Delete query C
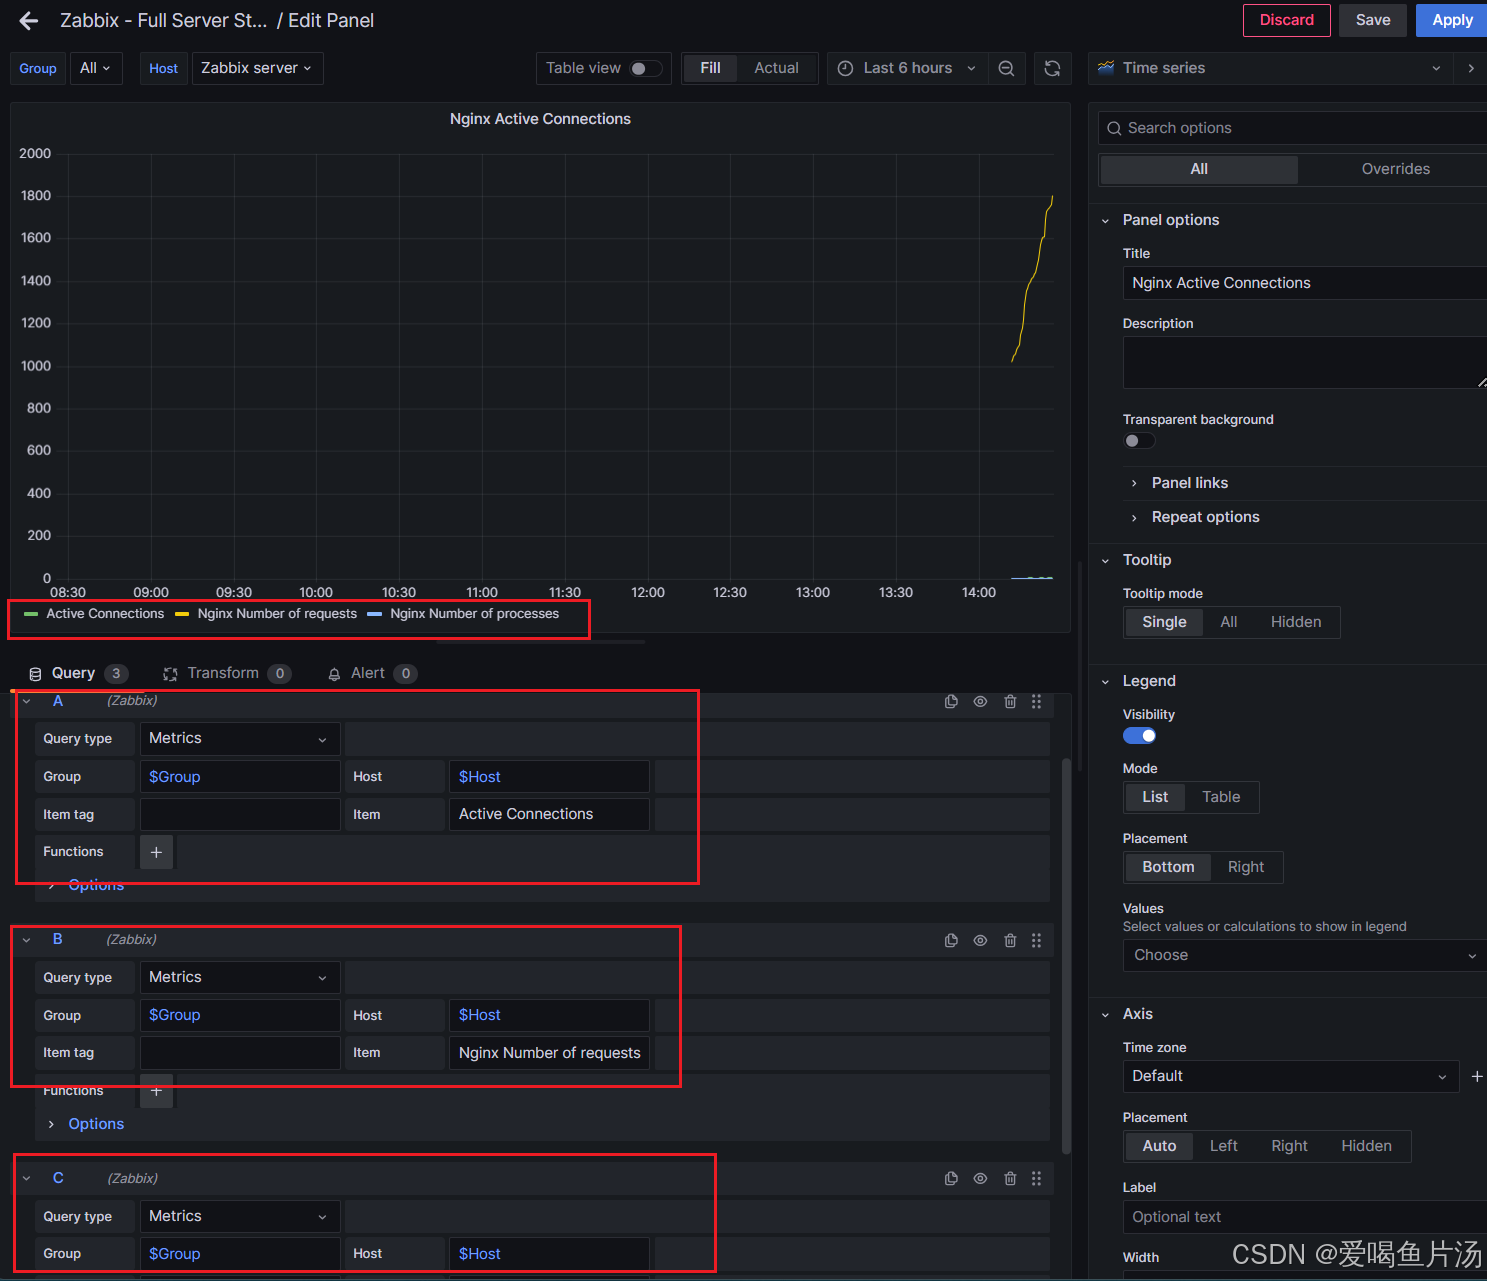 tap(1010, 1179)
